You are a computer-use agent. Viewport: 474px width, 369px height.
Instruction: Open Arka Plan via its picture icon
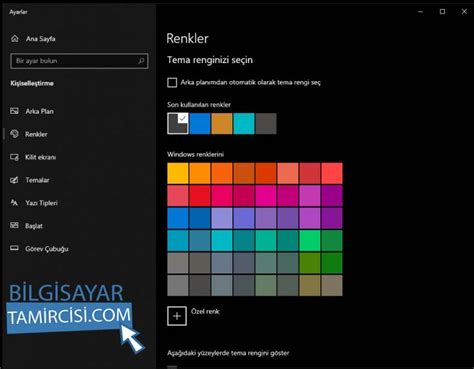14,111
